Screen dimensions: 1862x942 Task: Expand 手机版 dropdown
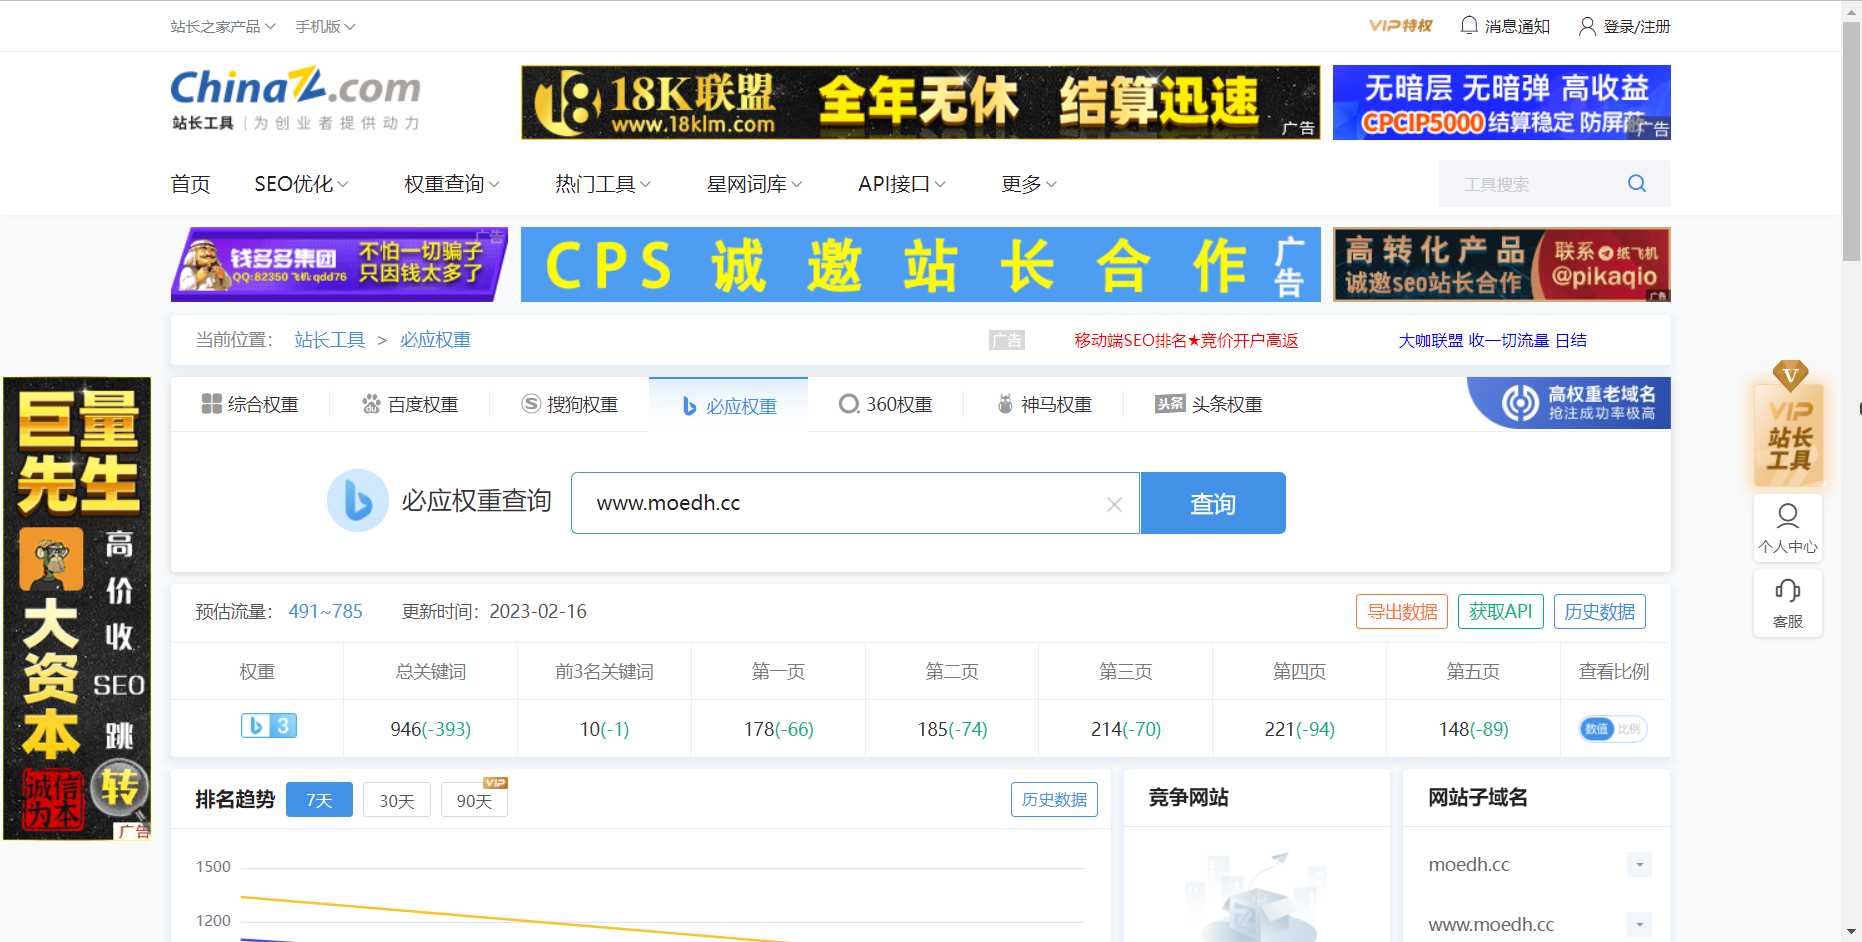point(325,26)
